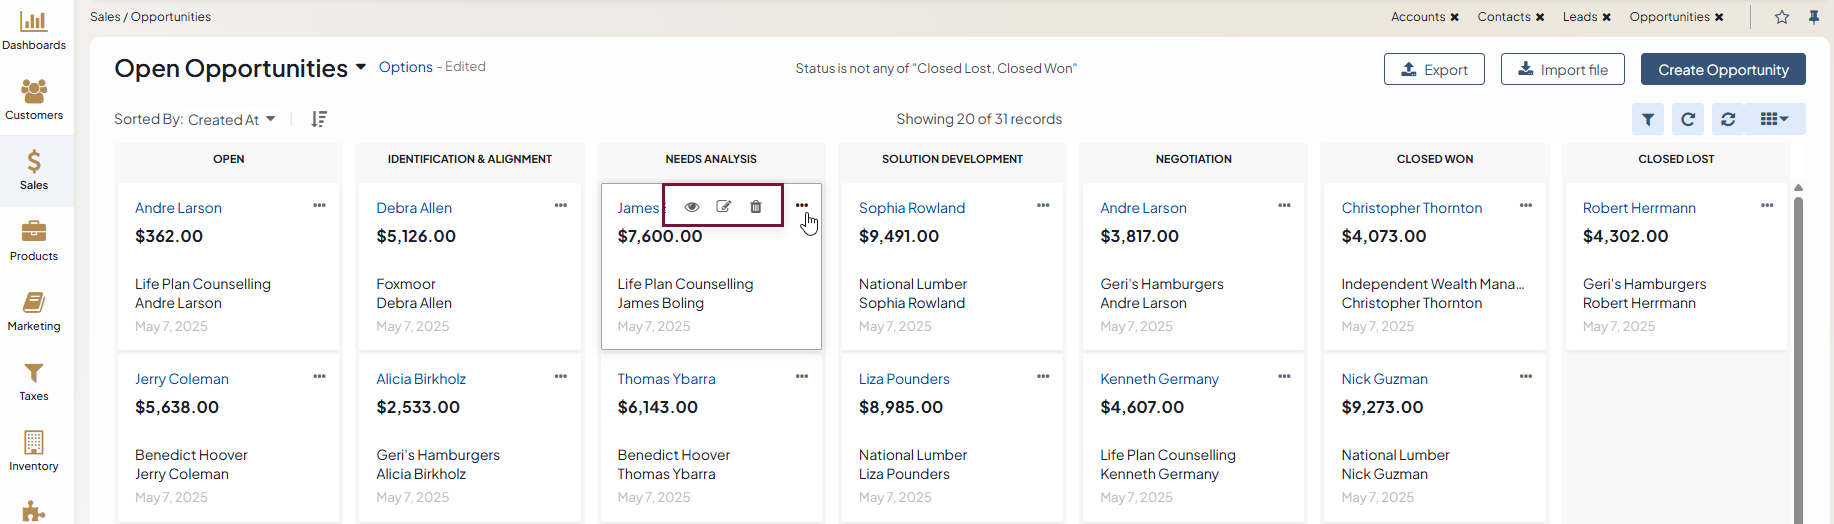Click the sync arrows icon
This screenshot has height=524, width=1834.
[1728, 119]
